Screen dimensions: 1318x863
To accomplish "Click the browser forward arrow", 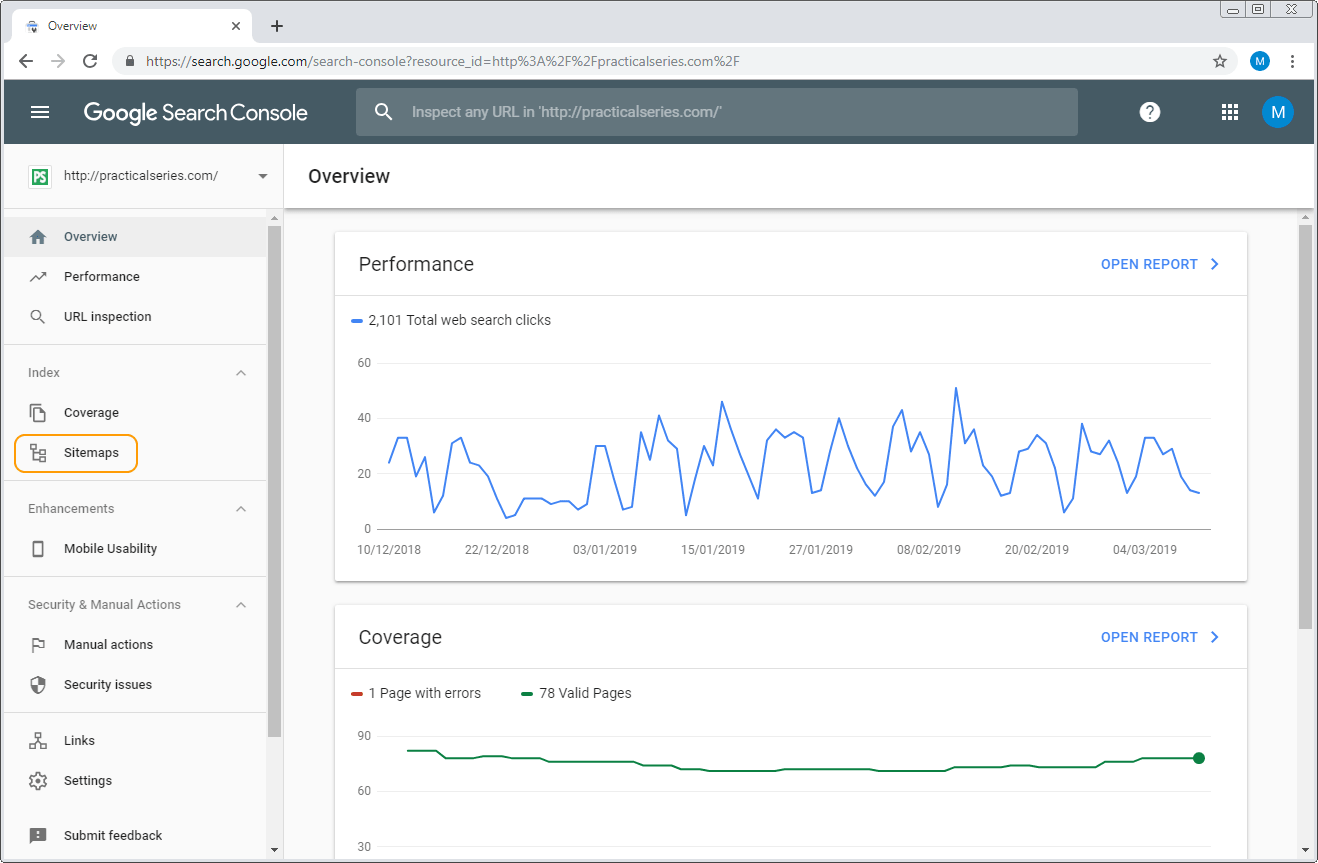I will pyautogui.click(x=58, y=61).
